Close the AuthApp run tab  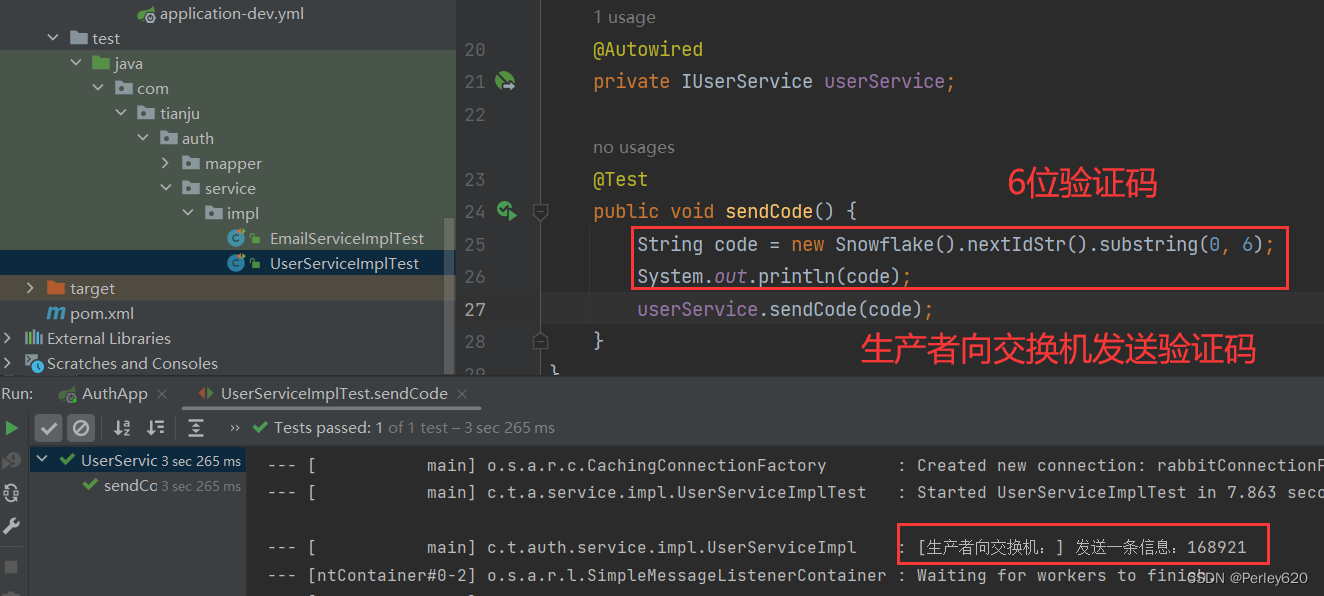tap(163, 394)
